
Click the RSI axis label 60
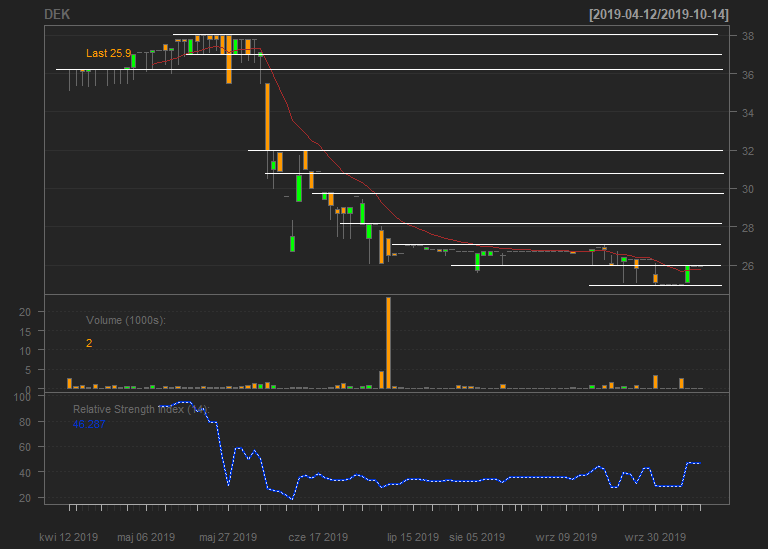tap(24, 447)
